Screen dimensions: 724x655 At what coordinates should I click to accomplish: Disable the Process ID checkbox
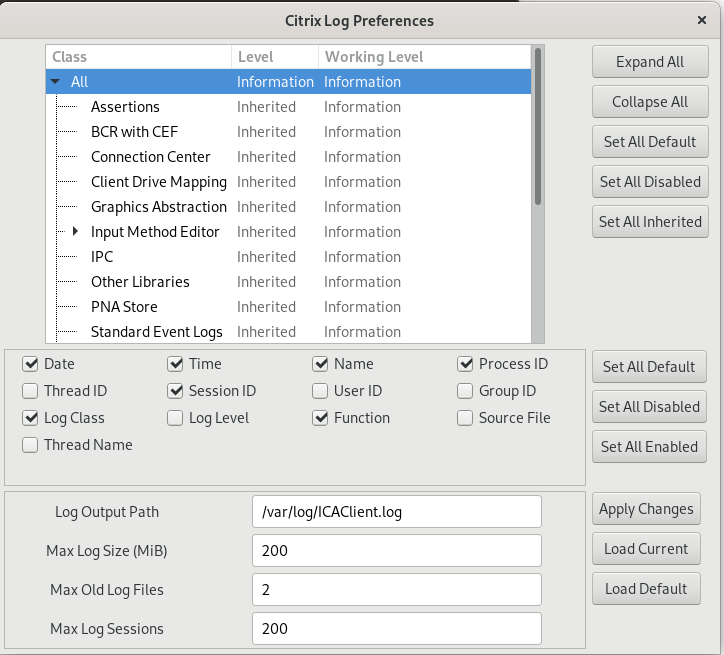click(466, 364)
